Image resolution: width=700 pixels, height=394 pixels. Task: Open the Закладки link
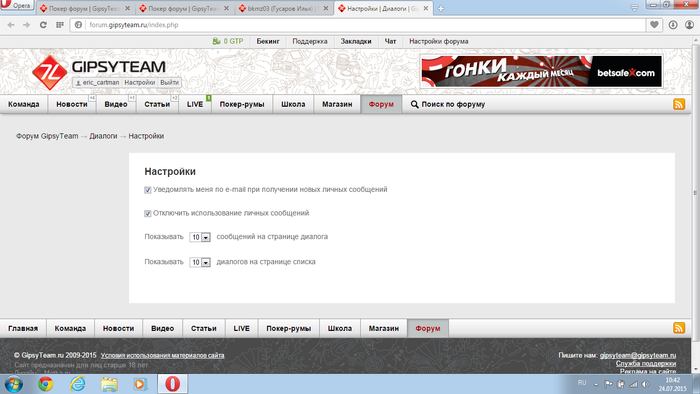pyautogui.click(x=356, y=41)
